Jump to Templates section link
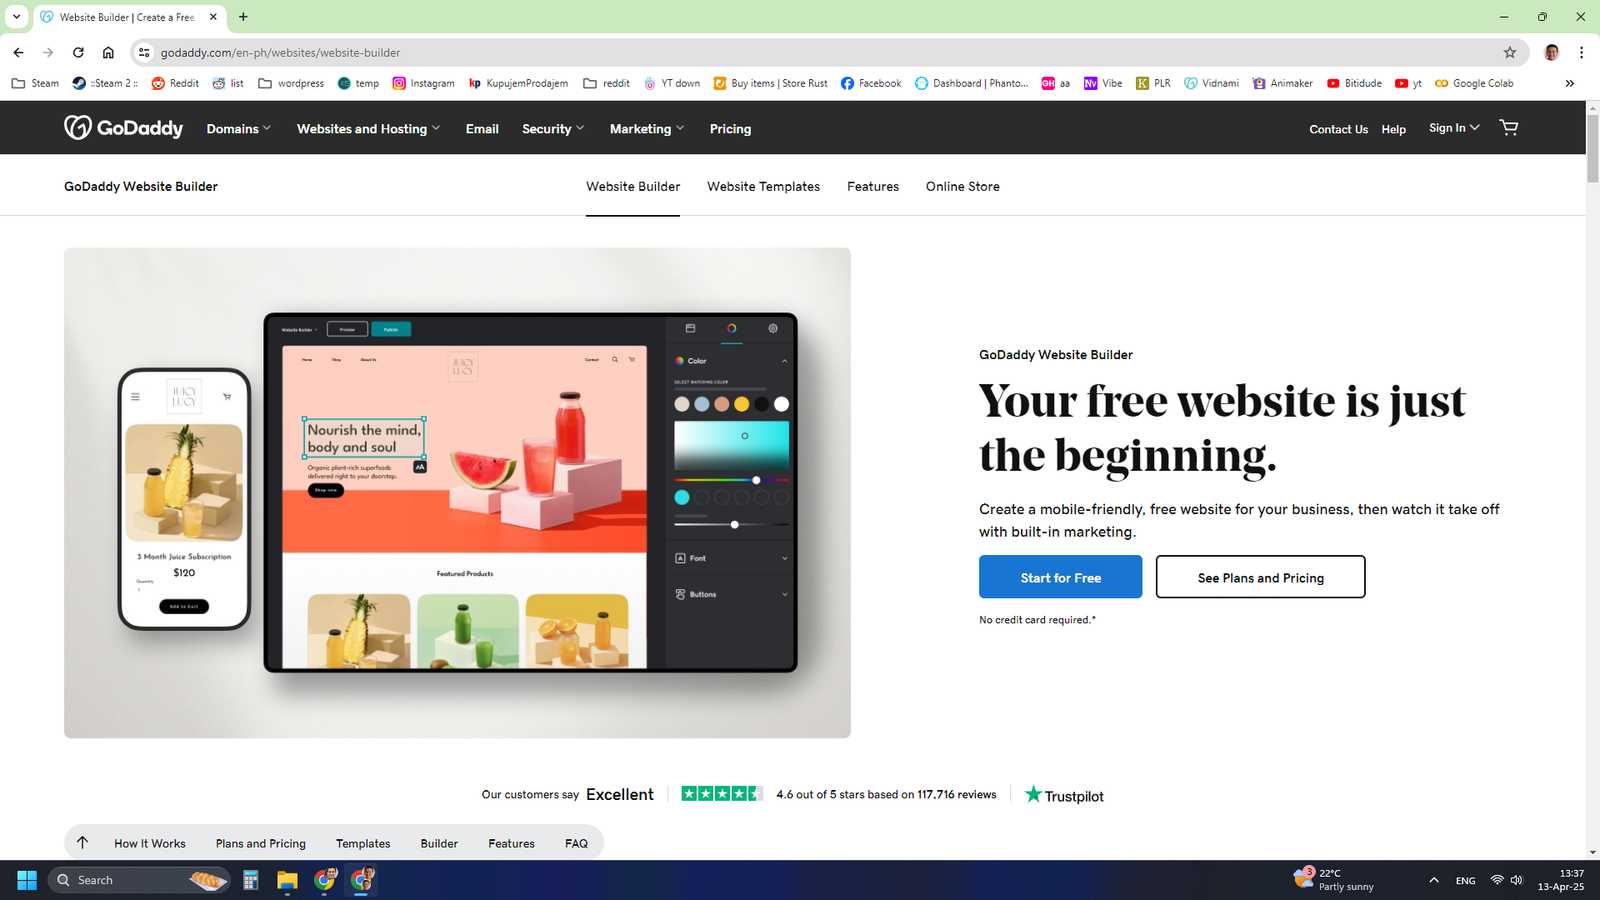 click(x=363, y=843)
